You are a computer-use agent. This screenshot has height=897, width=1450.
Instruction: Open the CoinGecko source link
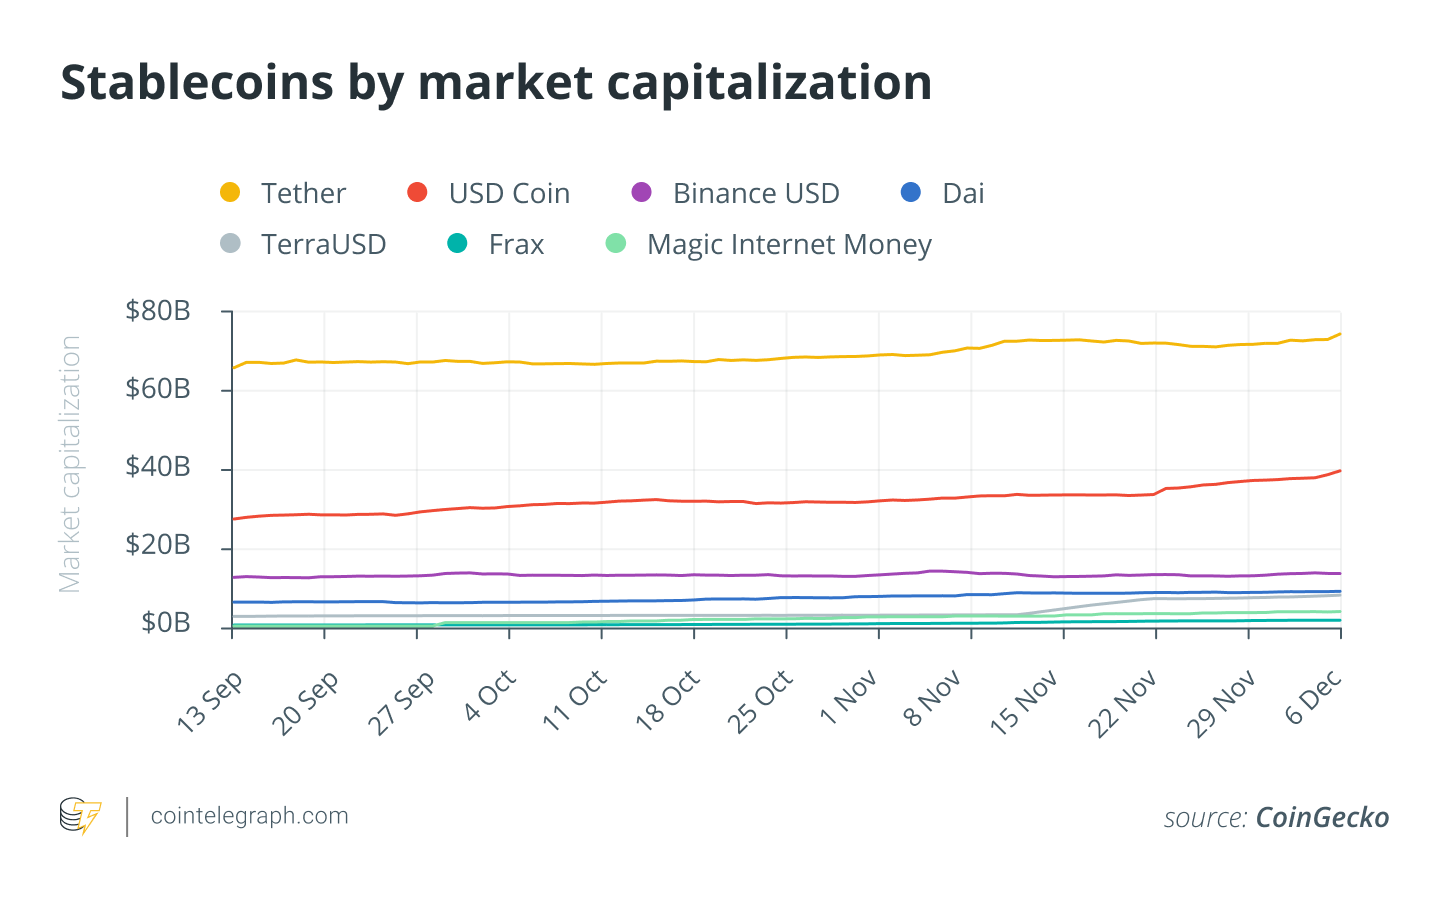tap(1321, 817)
